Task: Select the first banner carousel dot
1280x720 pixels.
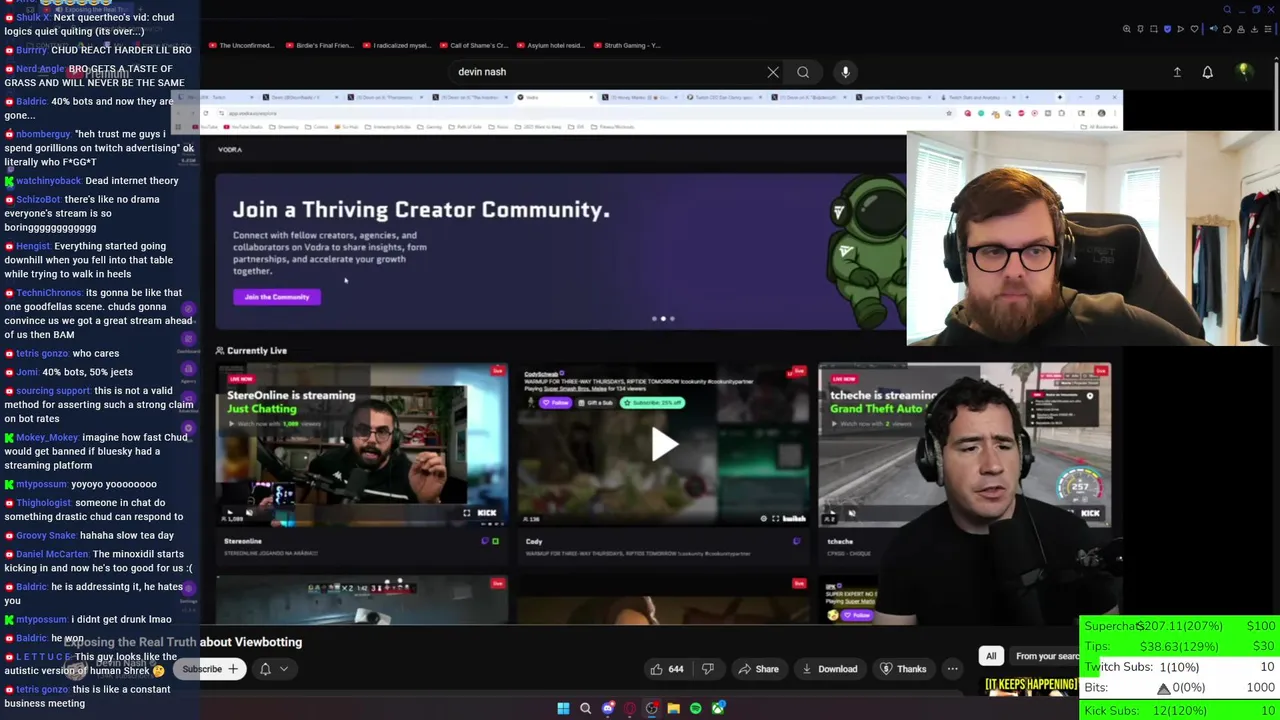Action: tap(654, 319)
